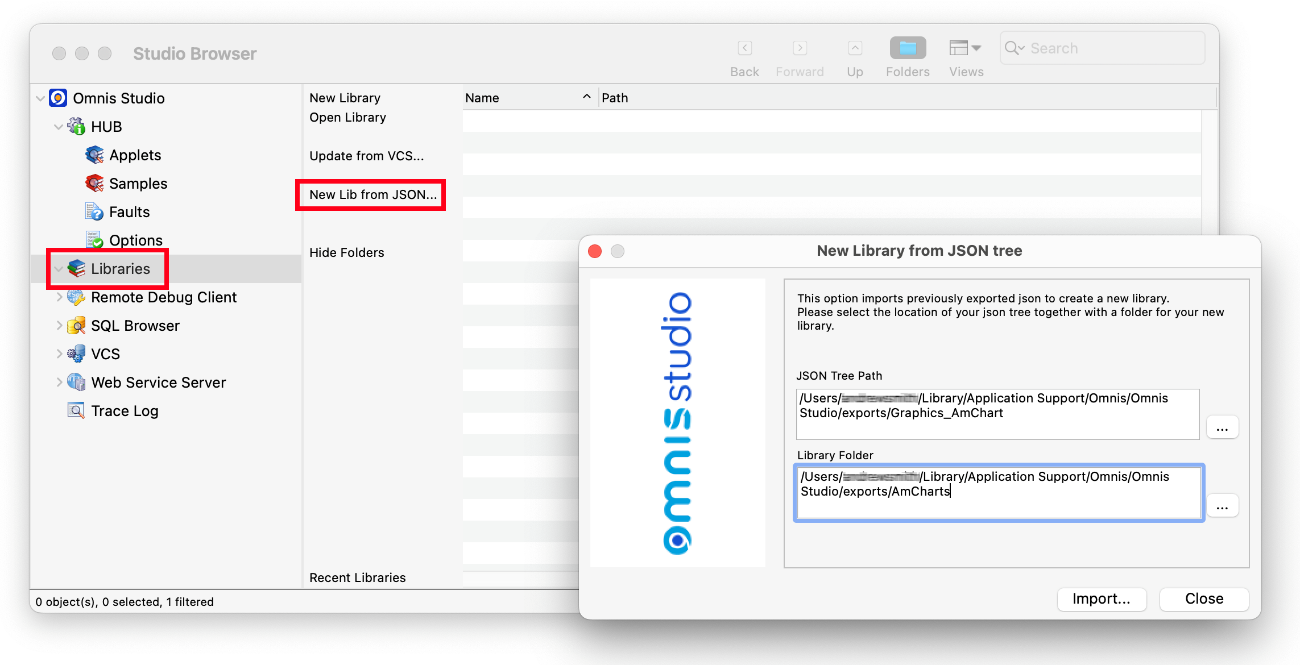Image resolution: width=1300 pixels, height=665 pixels.
Task: Click the Import... button
Action: 1101,599
